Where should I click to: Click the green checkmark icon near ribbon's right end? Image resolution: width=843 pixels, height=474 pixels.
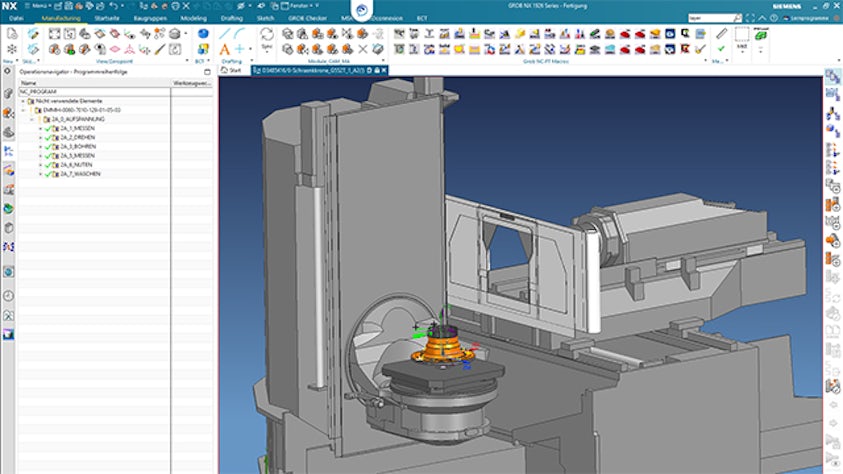721,49
